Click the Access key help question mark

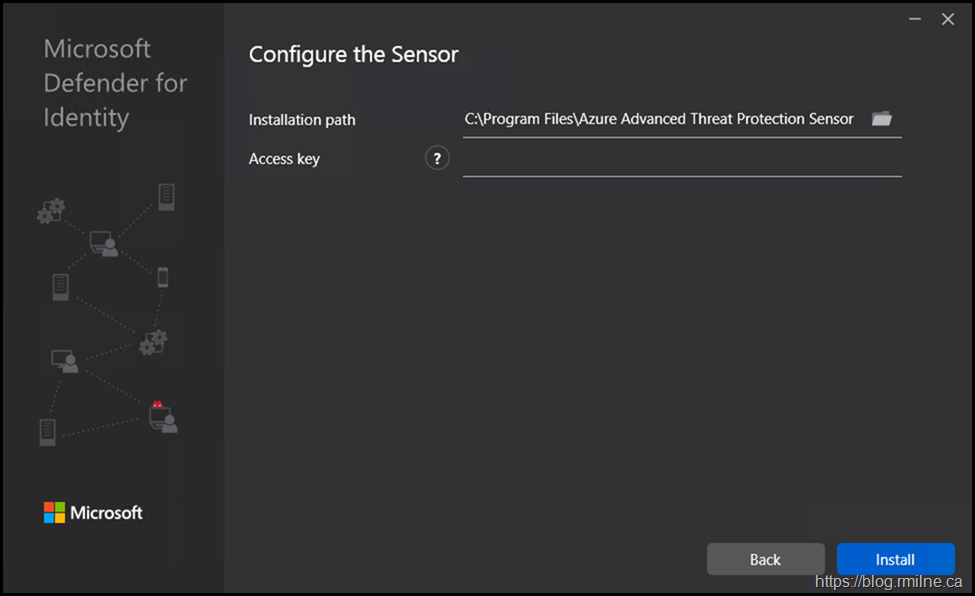coord(437,158)
